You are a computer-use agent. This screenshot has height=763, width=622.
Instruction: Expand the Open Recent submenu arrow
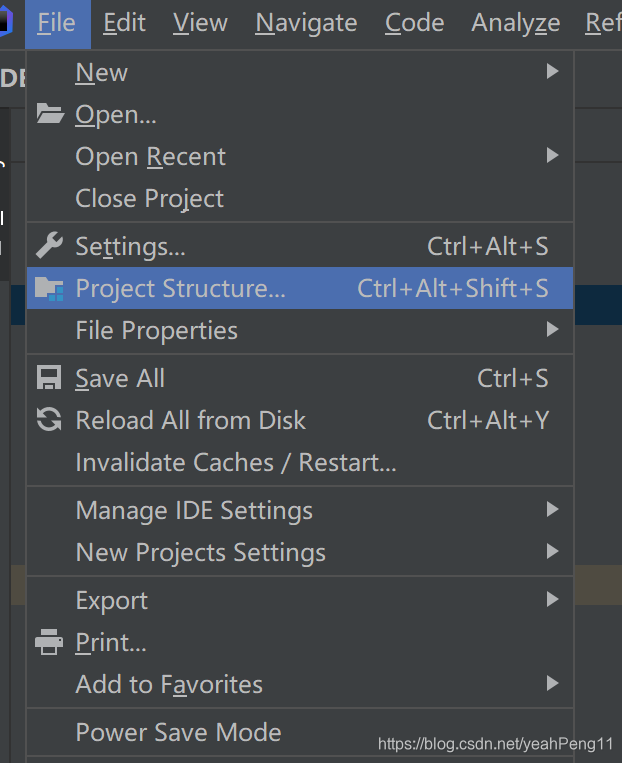pos(552,156)
